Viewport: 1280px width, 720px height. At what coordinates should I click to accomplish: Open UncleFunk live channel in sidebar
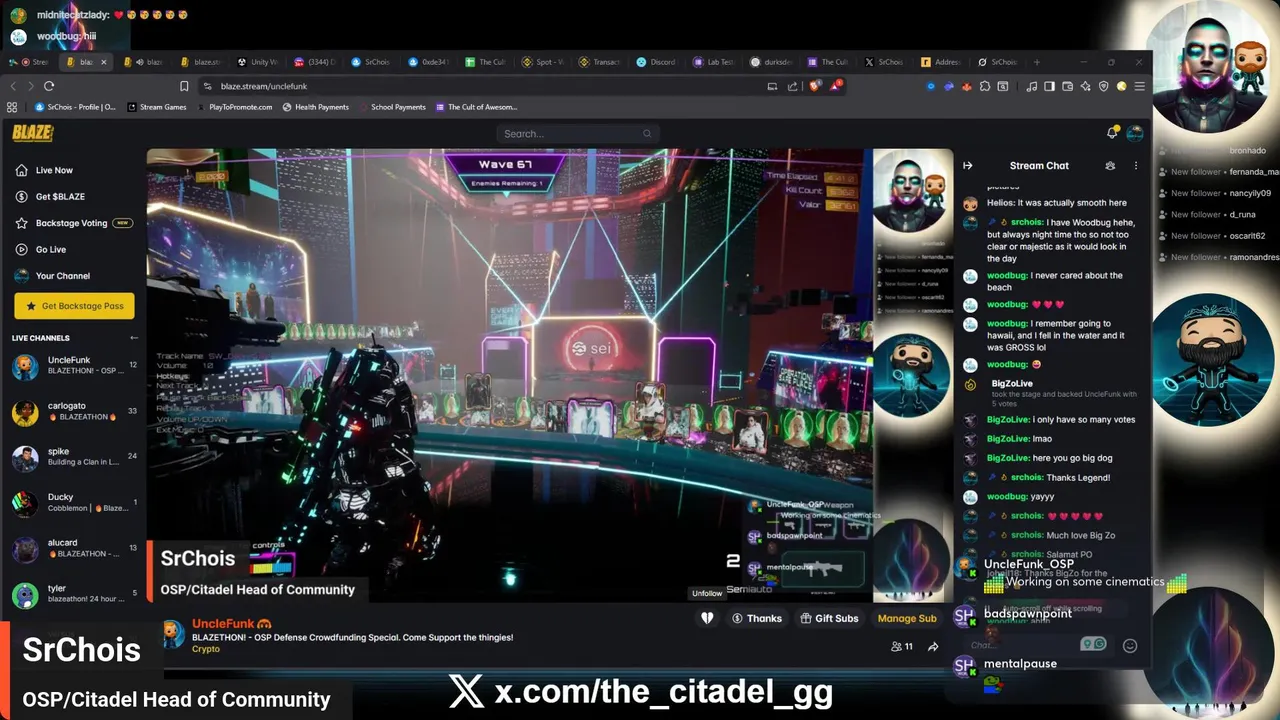coord(74,365)
